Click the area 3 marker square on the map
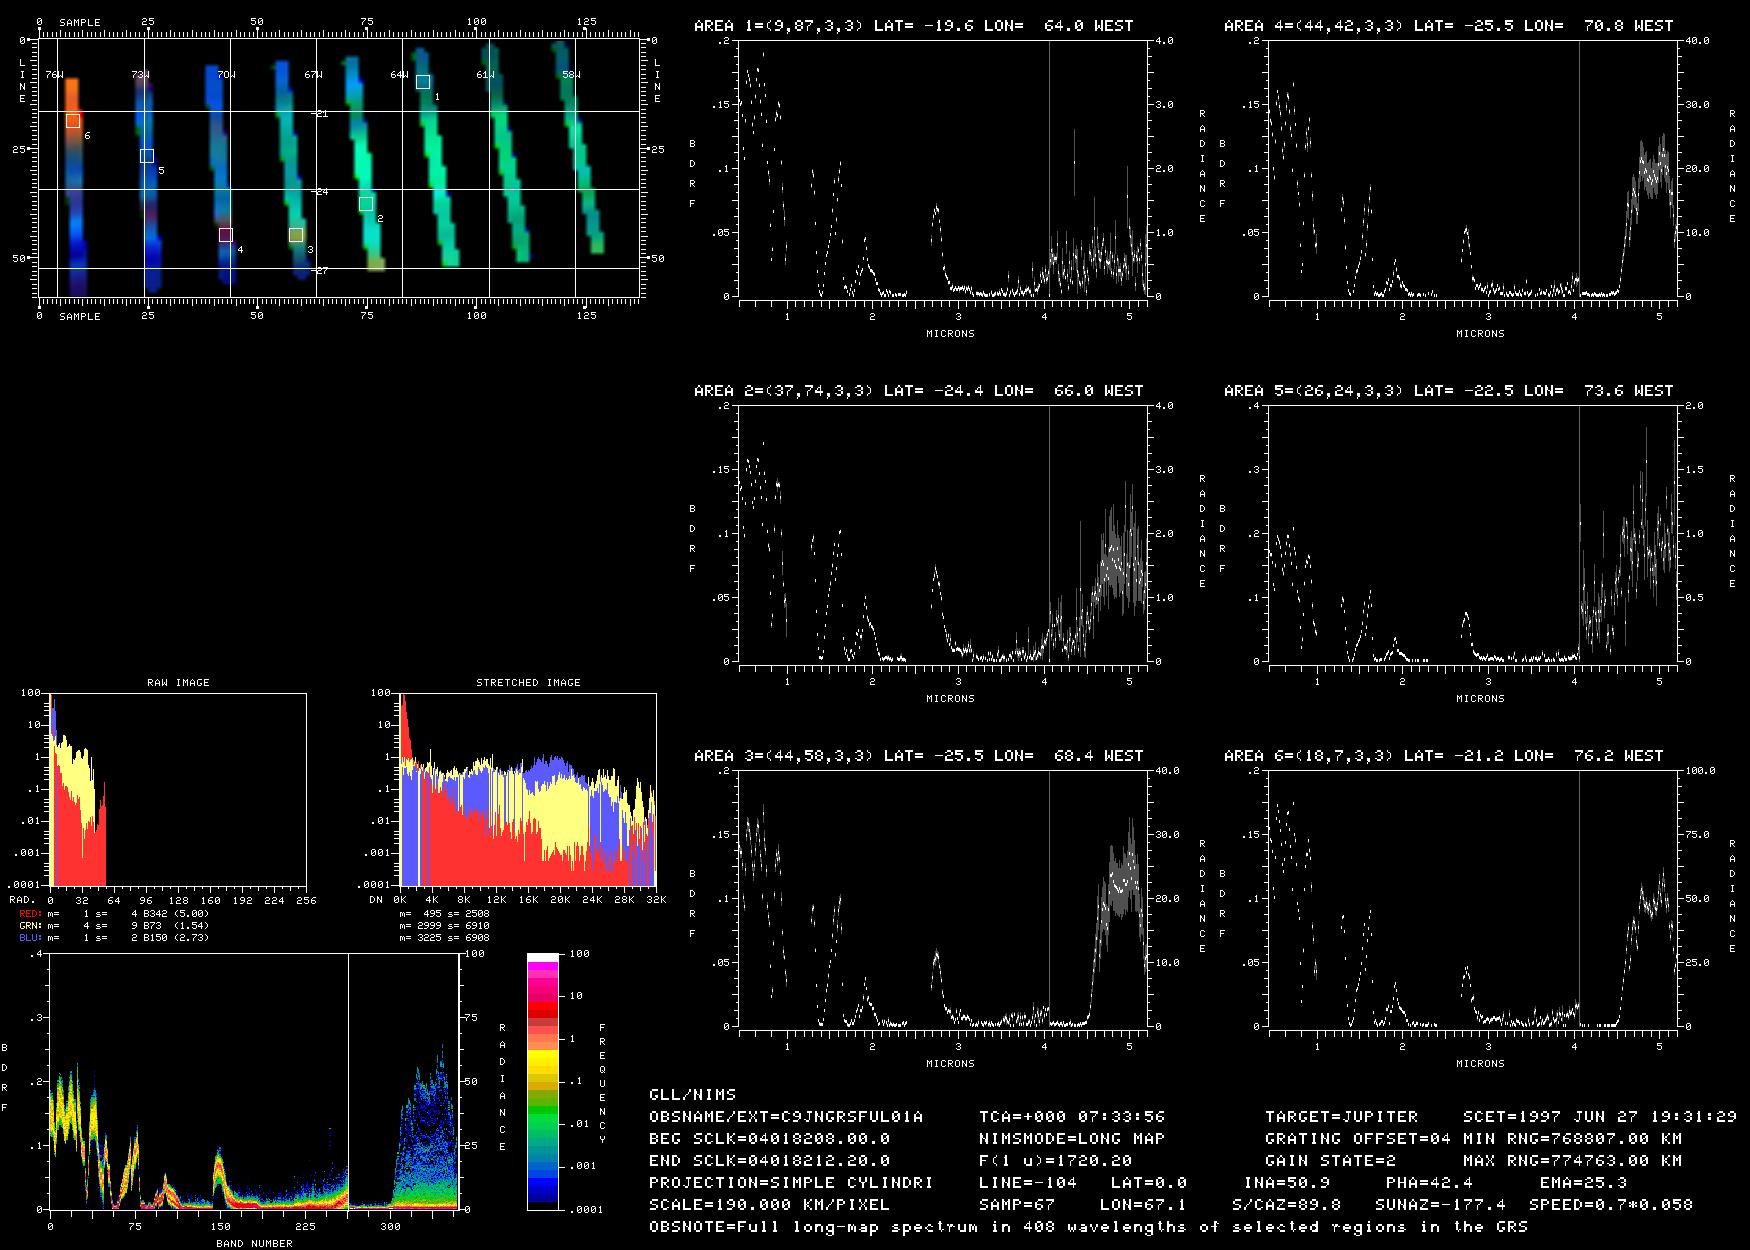Screen dimensions: 1750x1250 [x=296, y=235]
